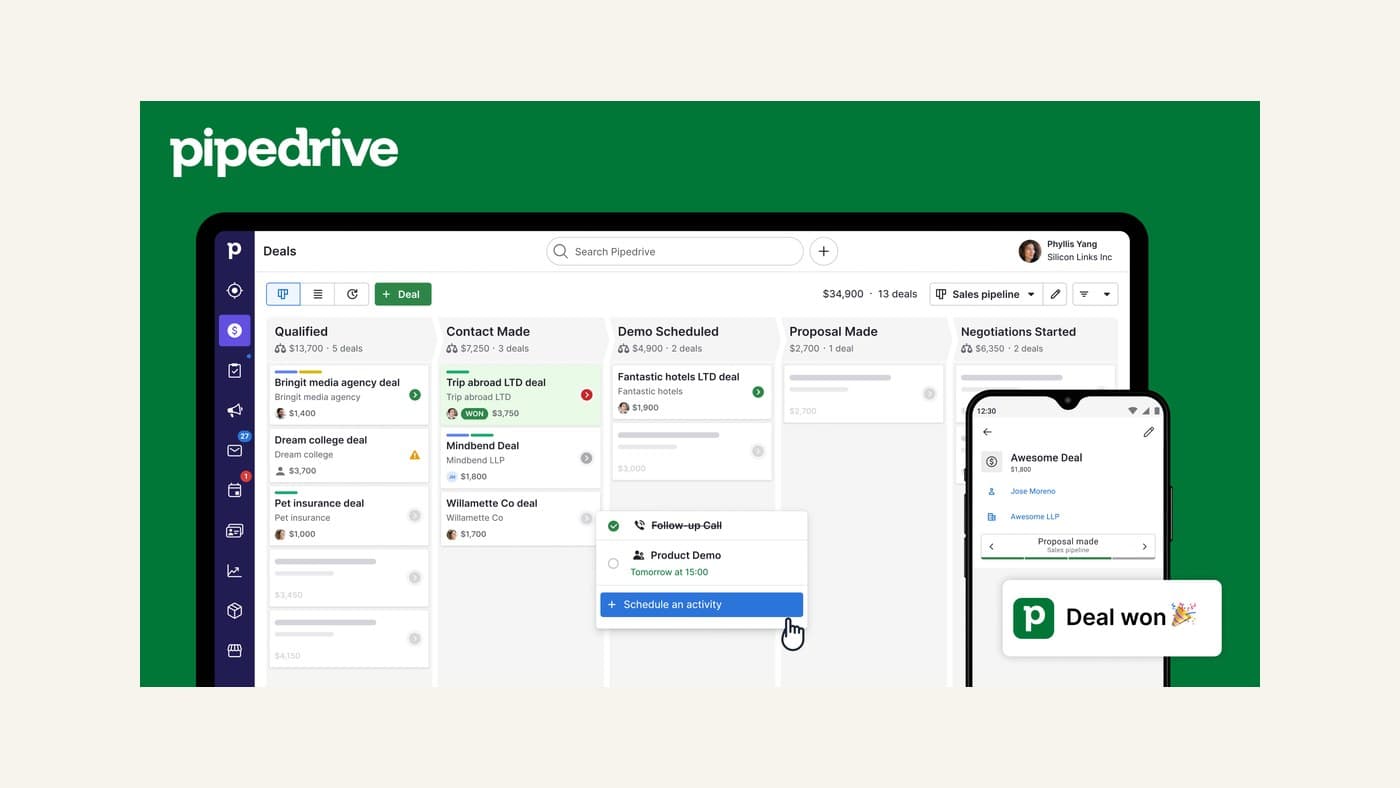Click the edit pipeline pencil icon

[x=1055, y=294]
